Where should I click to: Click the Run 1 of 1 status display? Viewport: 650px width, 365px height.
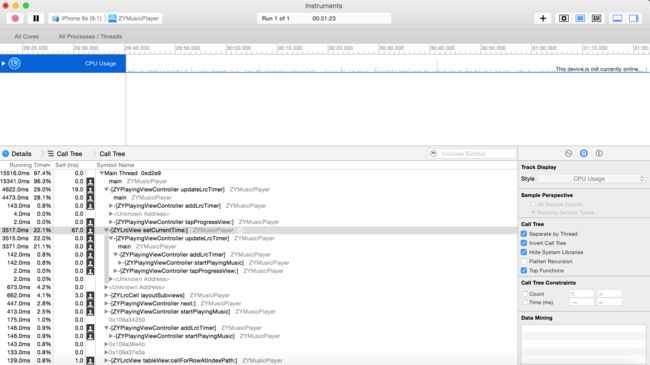coord(324,18)
